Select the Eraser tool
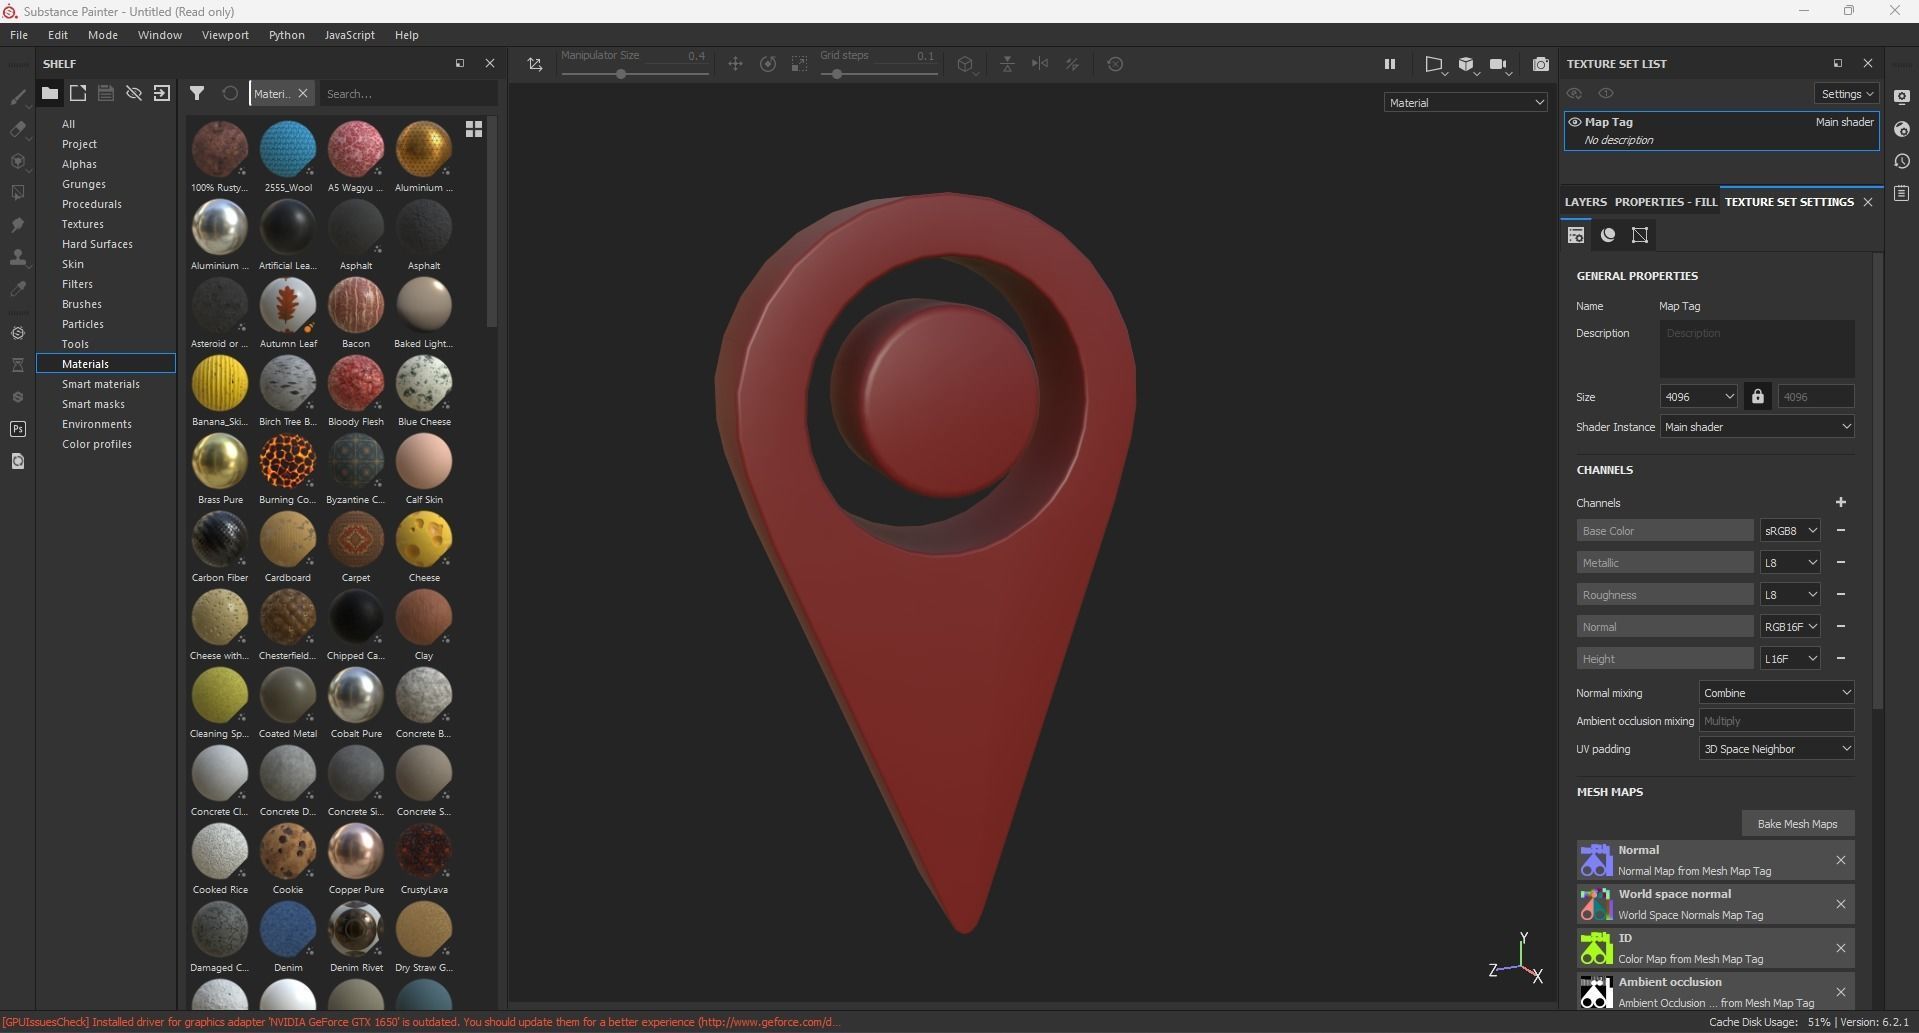Image resolution: width=1919 pixels, height=1033 pixels. click(18, 130)
